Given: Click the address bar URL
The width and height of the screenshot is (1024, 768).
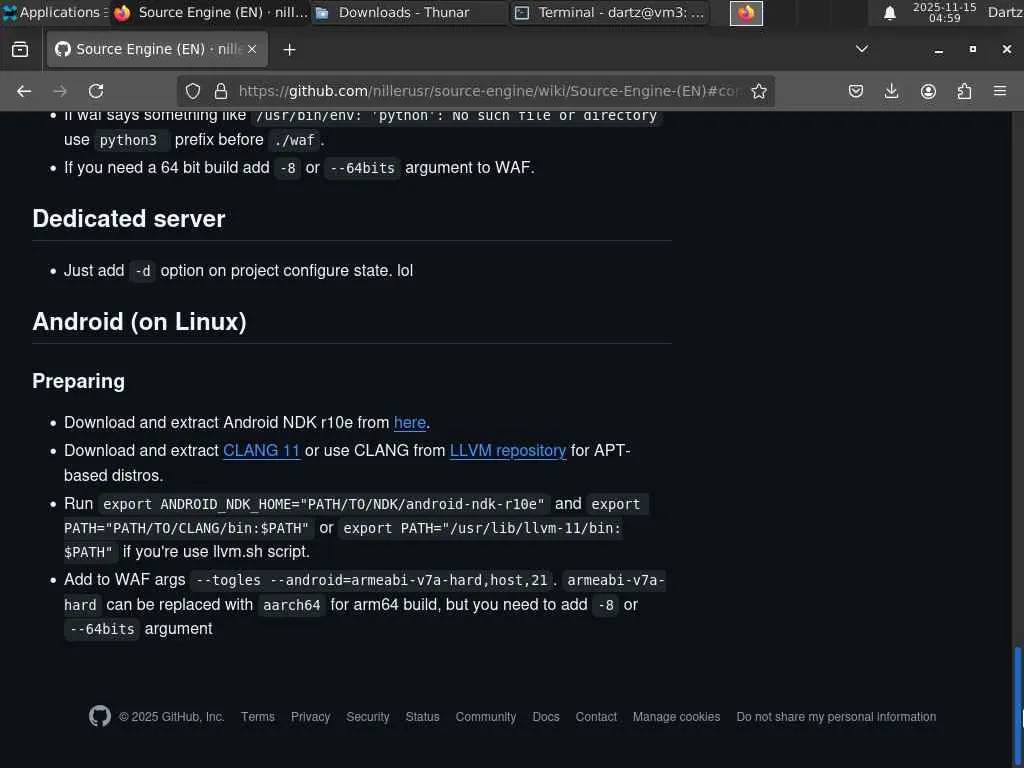Looking at the screenshot, I should click(x=488, y=91).
